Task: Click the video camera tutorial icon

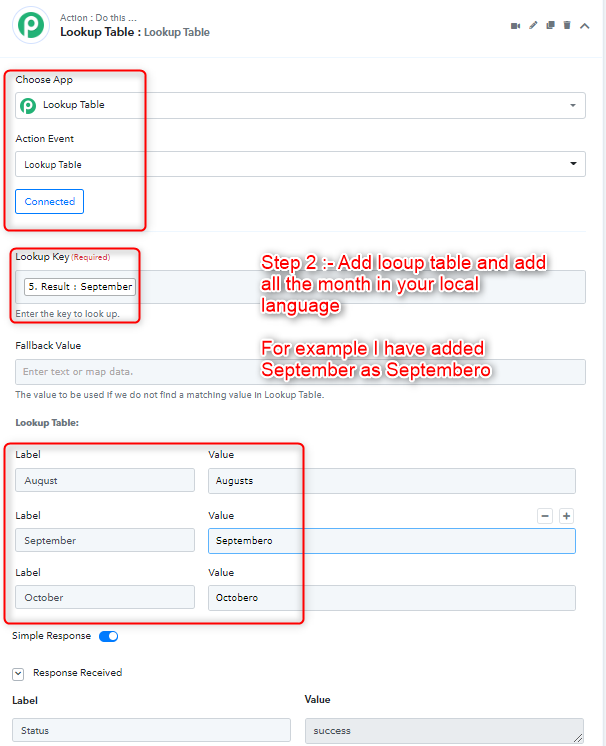Action: 515,26
